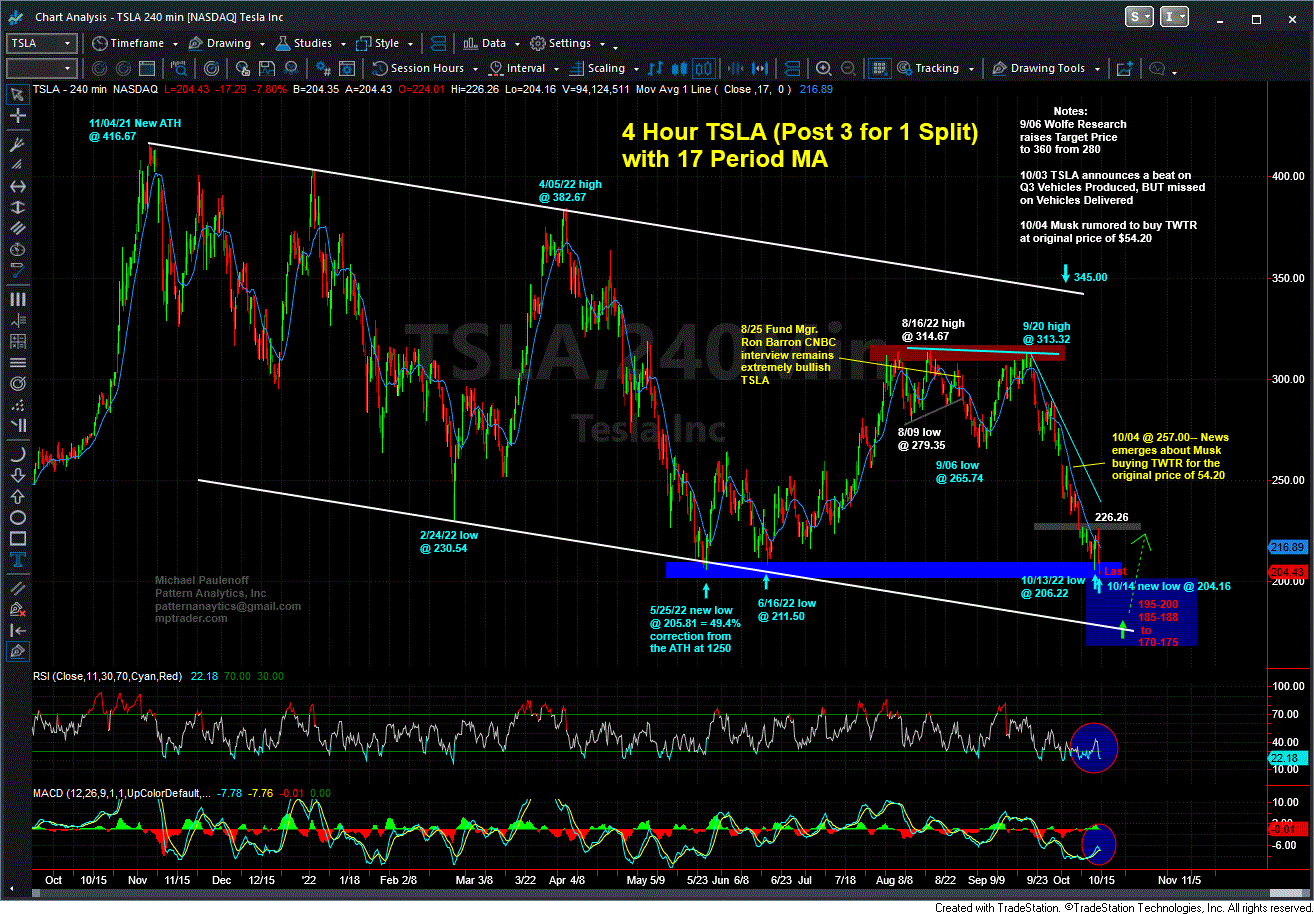Select the filled candlestick chart style icon
The image size is (1314, 914).
pyautogui.click(x=679, y=69)
